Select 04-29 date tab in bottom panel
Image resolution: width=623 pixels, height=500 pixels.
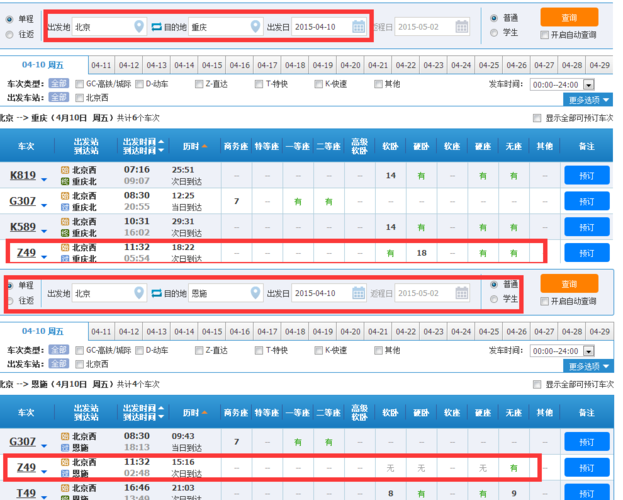pos(599,331)
